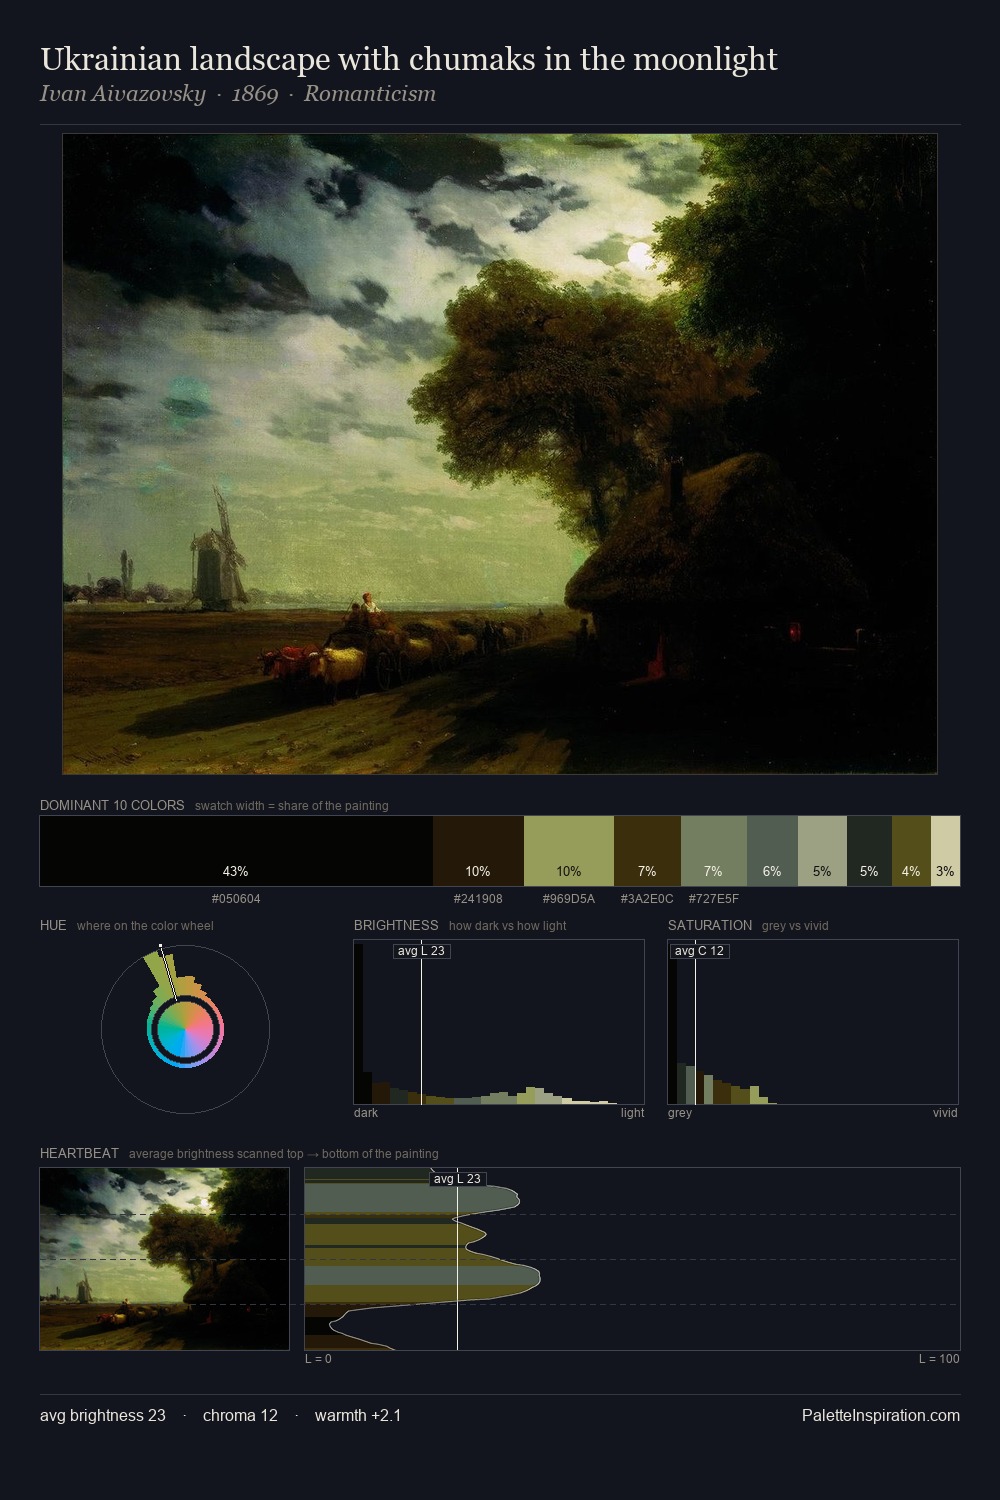Click 'how dark vs how light' caption
This screenshot has width=1000, height=1500.
(x=508, y=926)
